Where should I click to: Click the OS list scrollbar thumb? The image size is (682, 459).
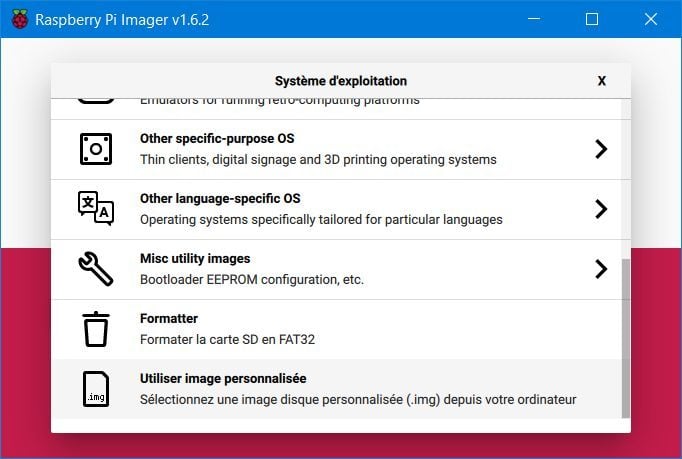(626, 338)
